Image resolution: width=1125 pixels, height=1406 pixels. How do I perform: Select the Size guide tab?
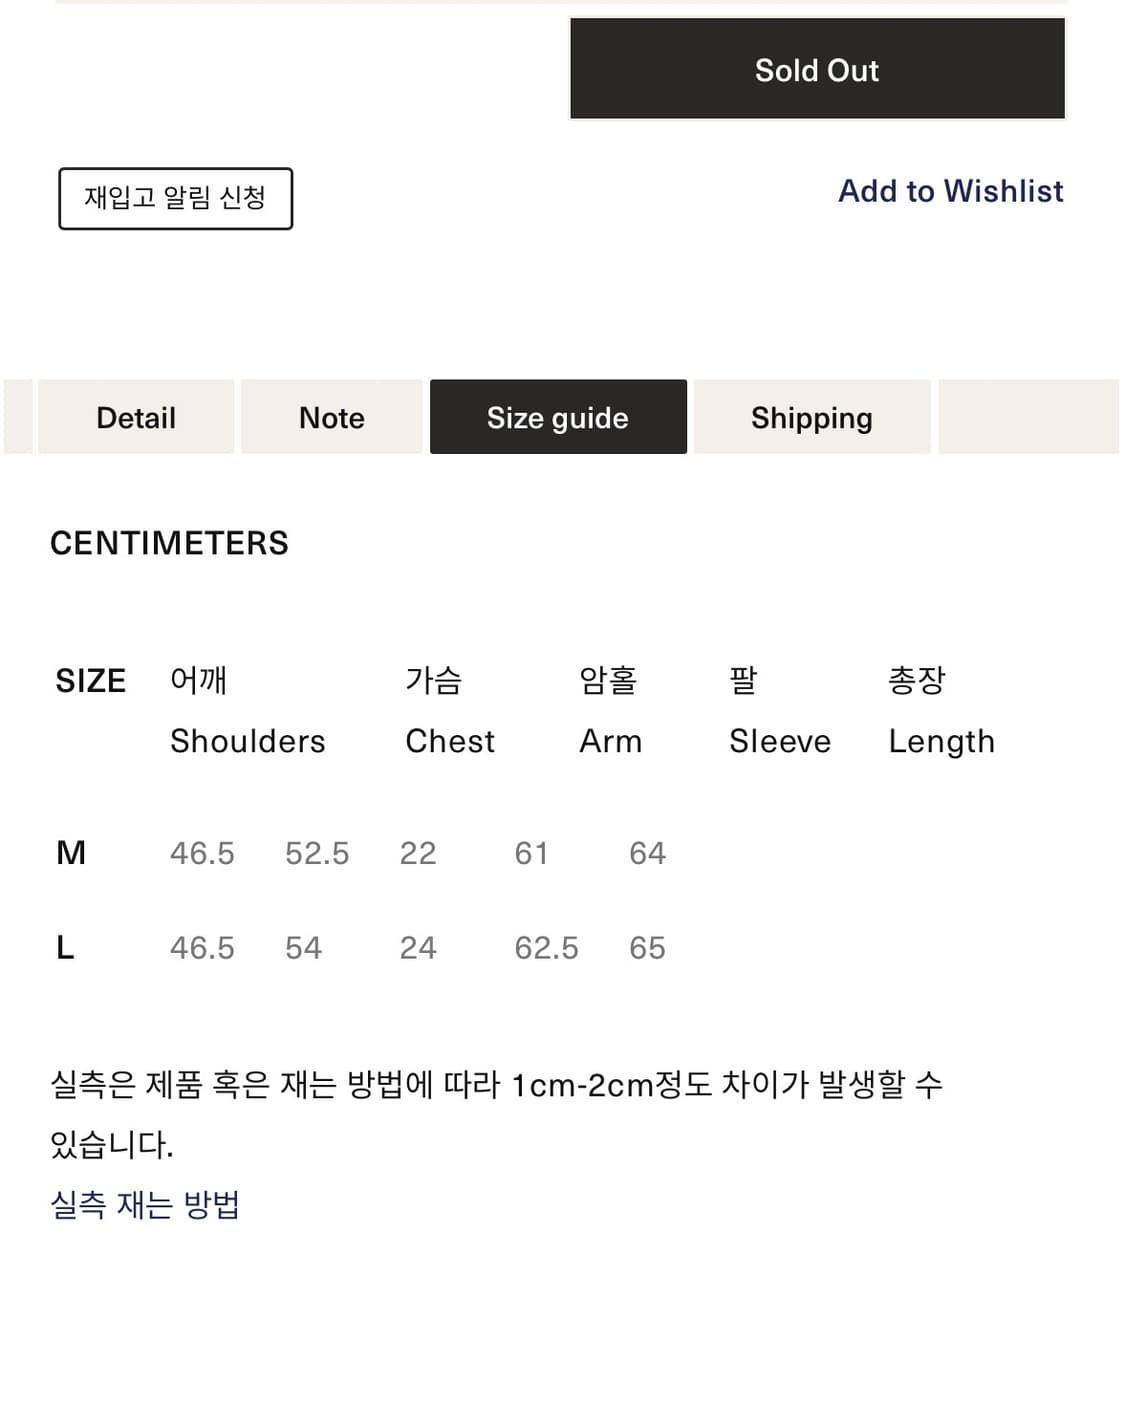click(557, 417)
